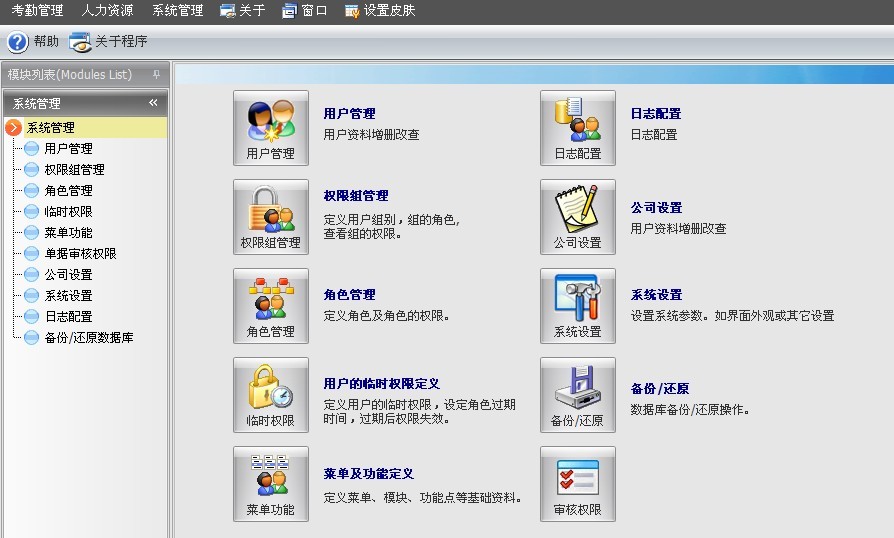Viewport: 894px width, 538px height.
Task: Click the 关于程序 toolbar button
Action: pos(108,42)
